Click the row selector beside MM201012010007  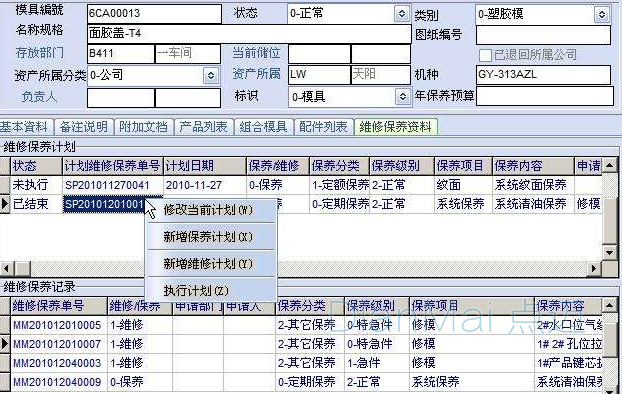[5, 344]
